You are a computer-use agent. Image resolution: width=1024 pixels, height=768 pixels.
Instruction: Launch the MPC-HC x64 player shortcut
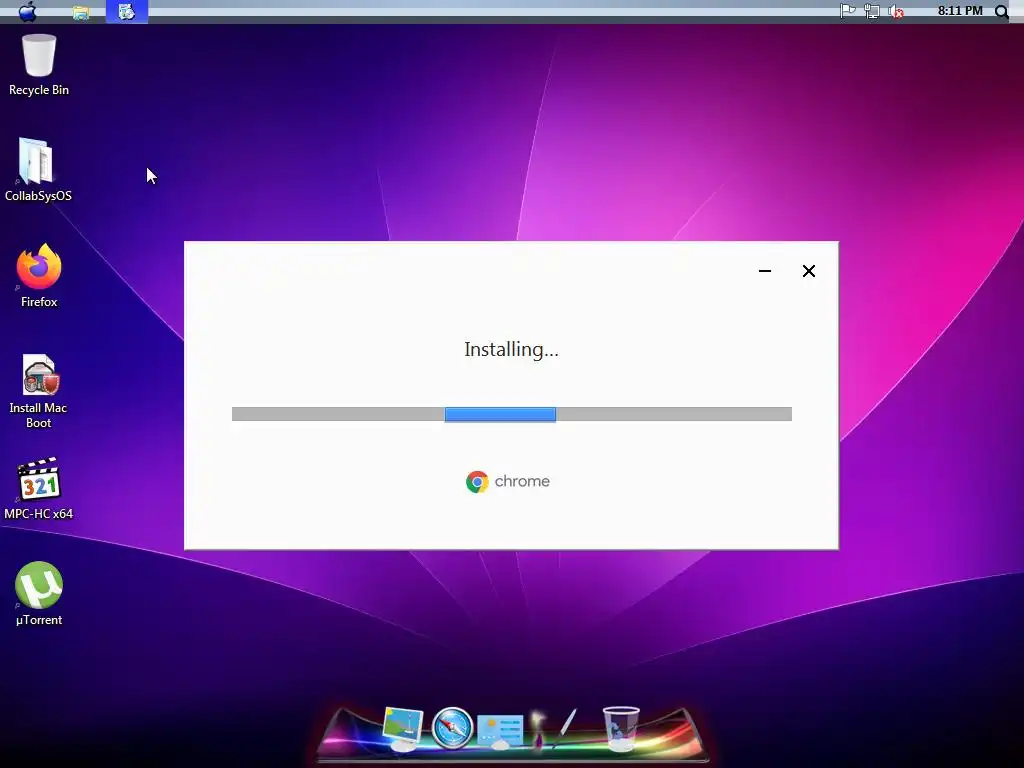[x=39, y=488]
